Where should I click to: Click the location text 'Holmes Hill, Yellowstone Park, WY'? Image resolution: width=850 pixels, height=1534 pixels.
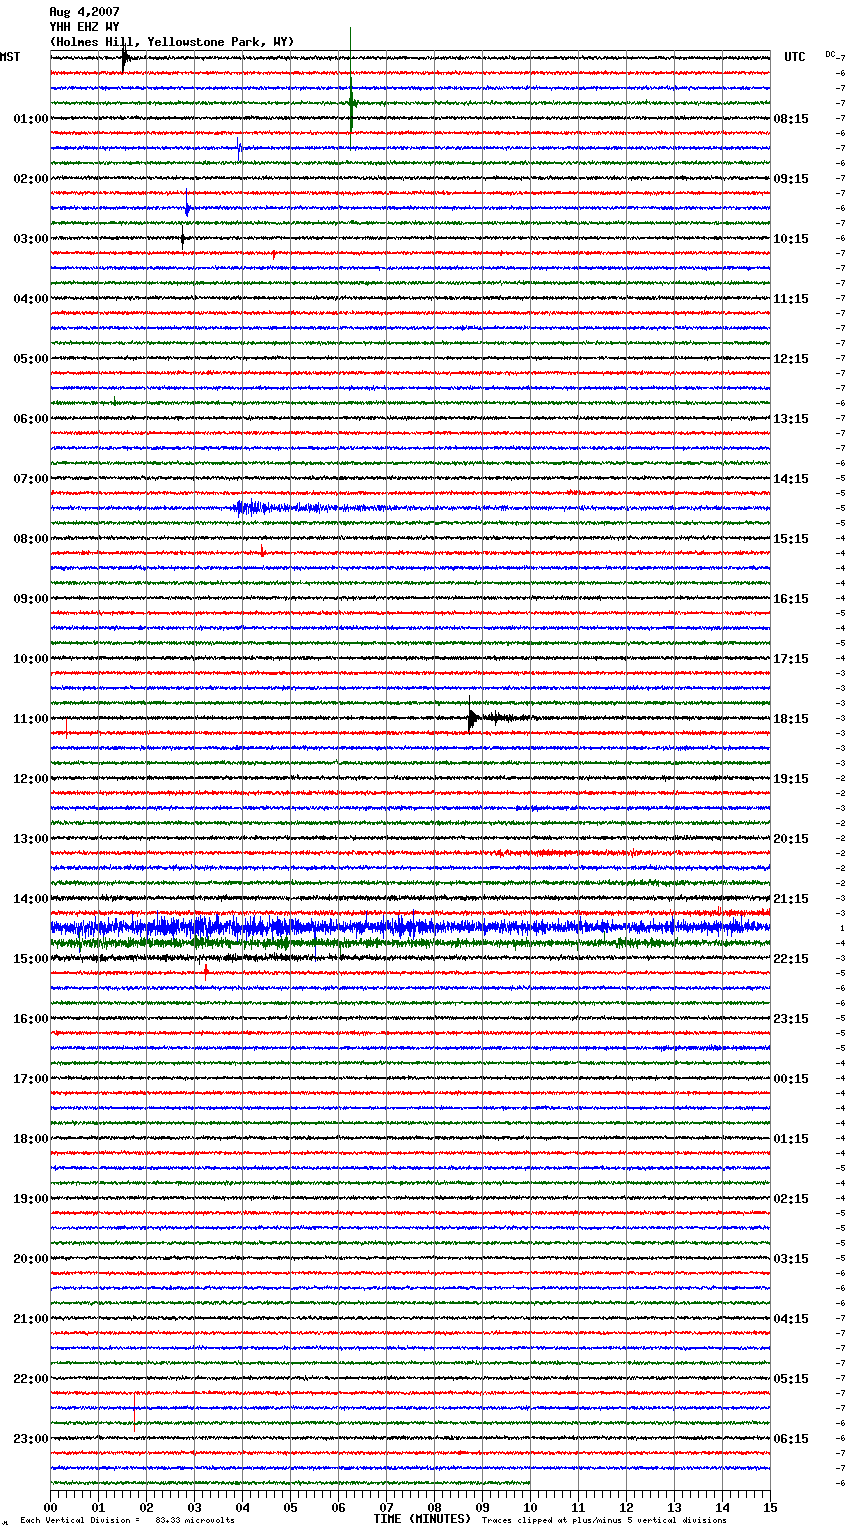pyautogui.click(x=172, y=42)
